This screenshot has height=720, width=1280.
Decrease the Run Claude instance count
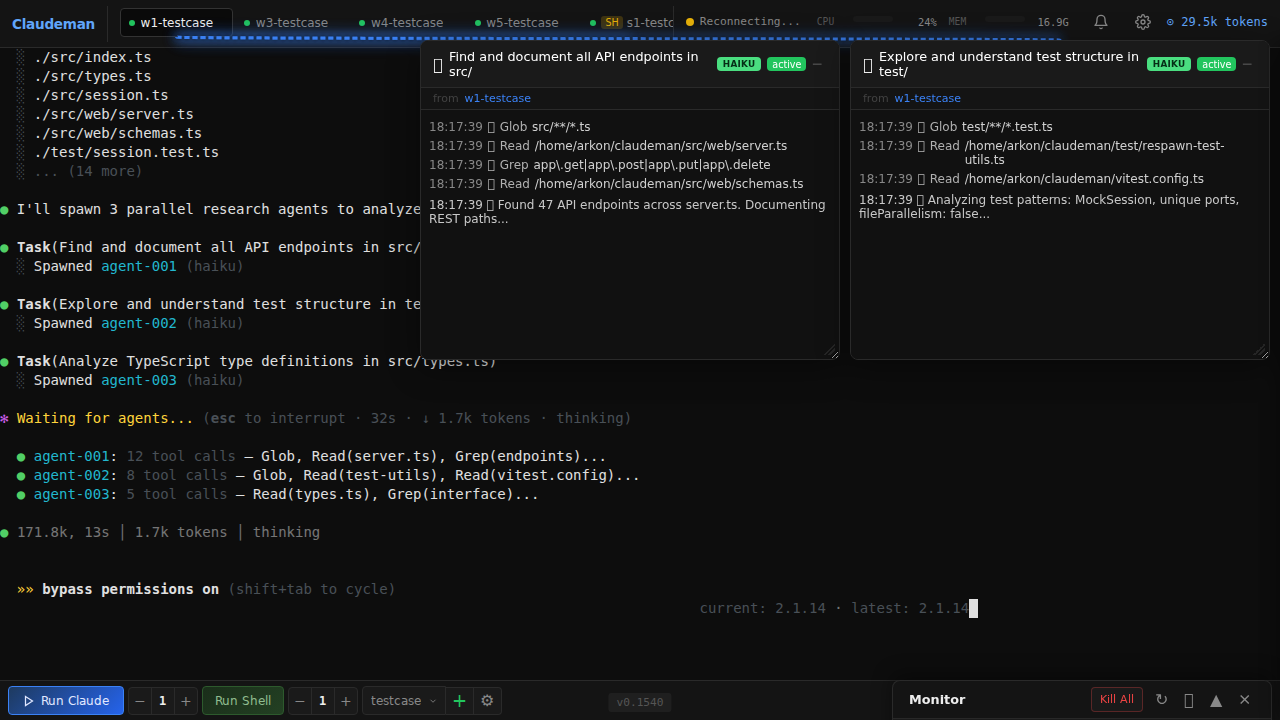coord(140,701)
